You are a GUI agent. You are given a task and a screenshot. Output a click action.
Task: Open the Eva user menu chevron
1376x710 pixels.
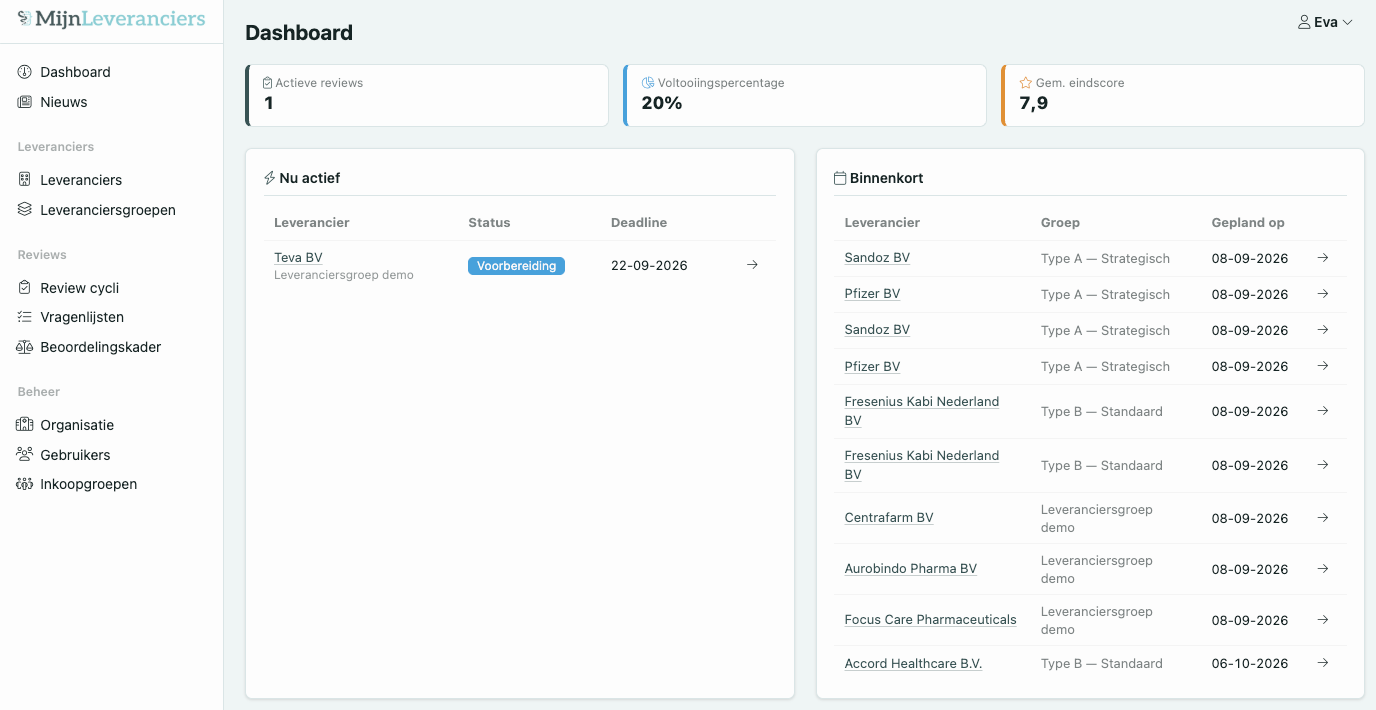(1347, 22)
